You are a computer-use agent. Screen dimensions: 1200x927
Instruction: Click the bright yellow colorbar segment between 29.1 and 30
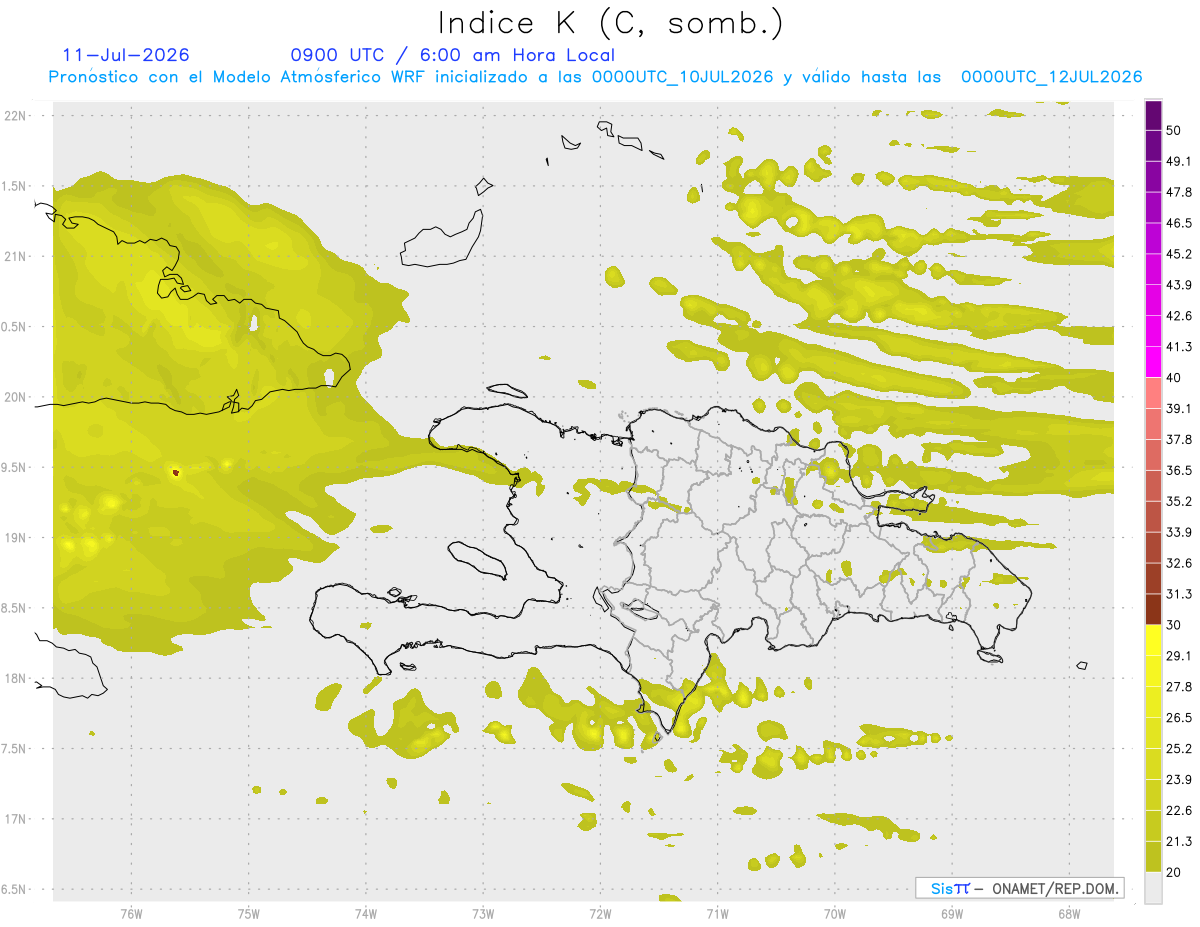point(1153,640)
